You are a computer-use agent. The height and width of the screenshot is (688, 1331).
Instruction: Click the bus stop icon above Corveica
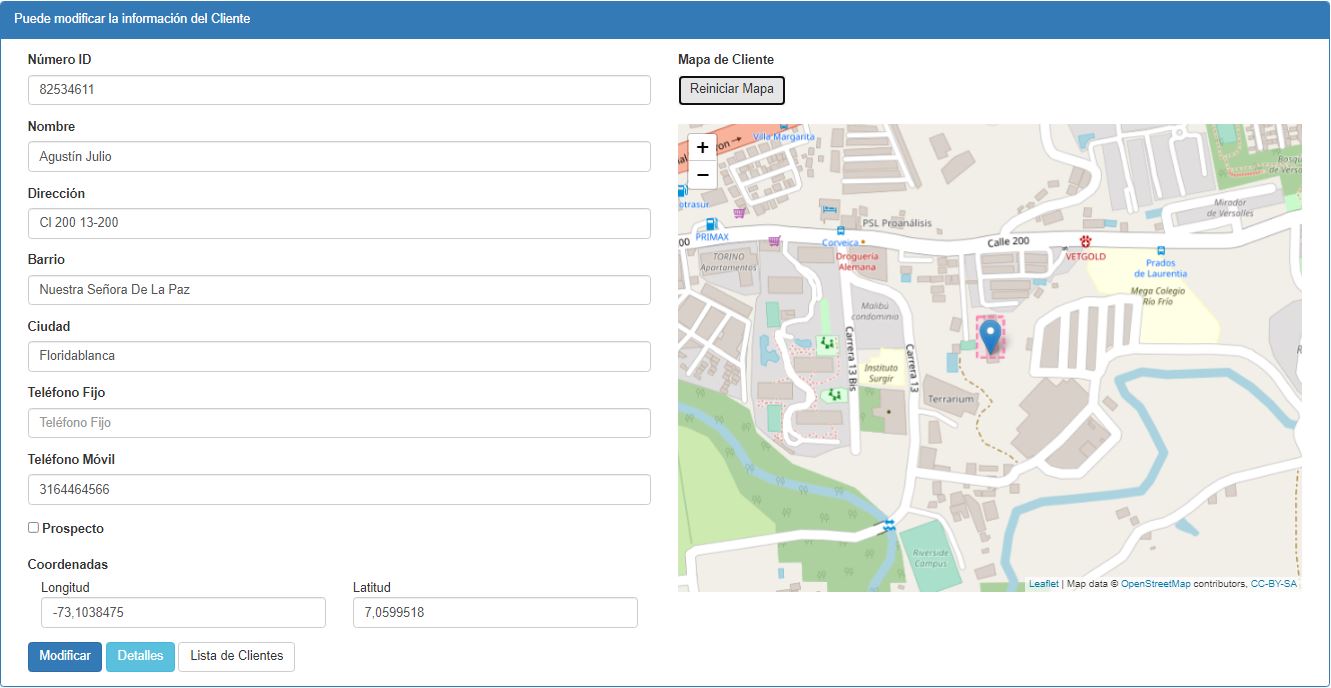click(840, 230)
